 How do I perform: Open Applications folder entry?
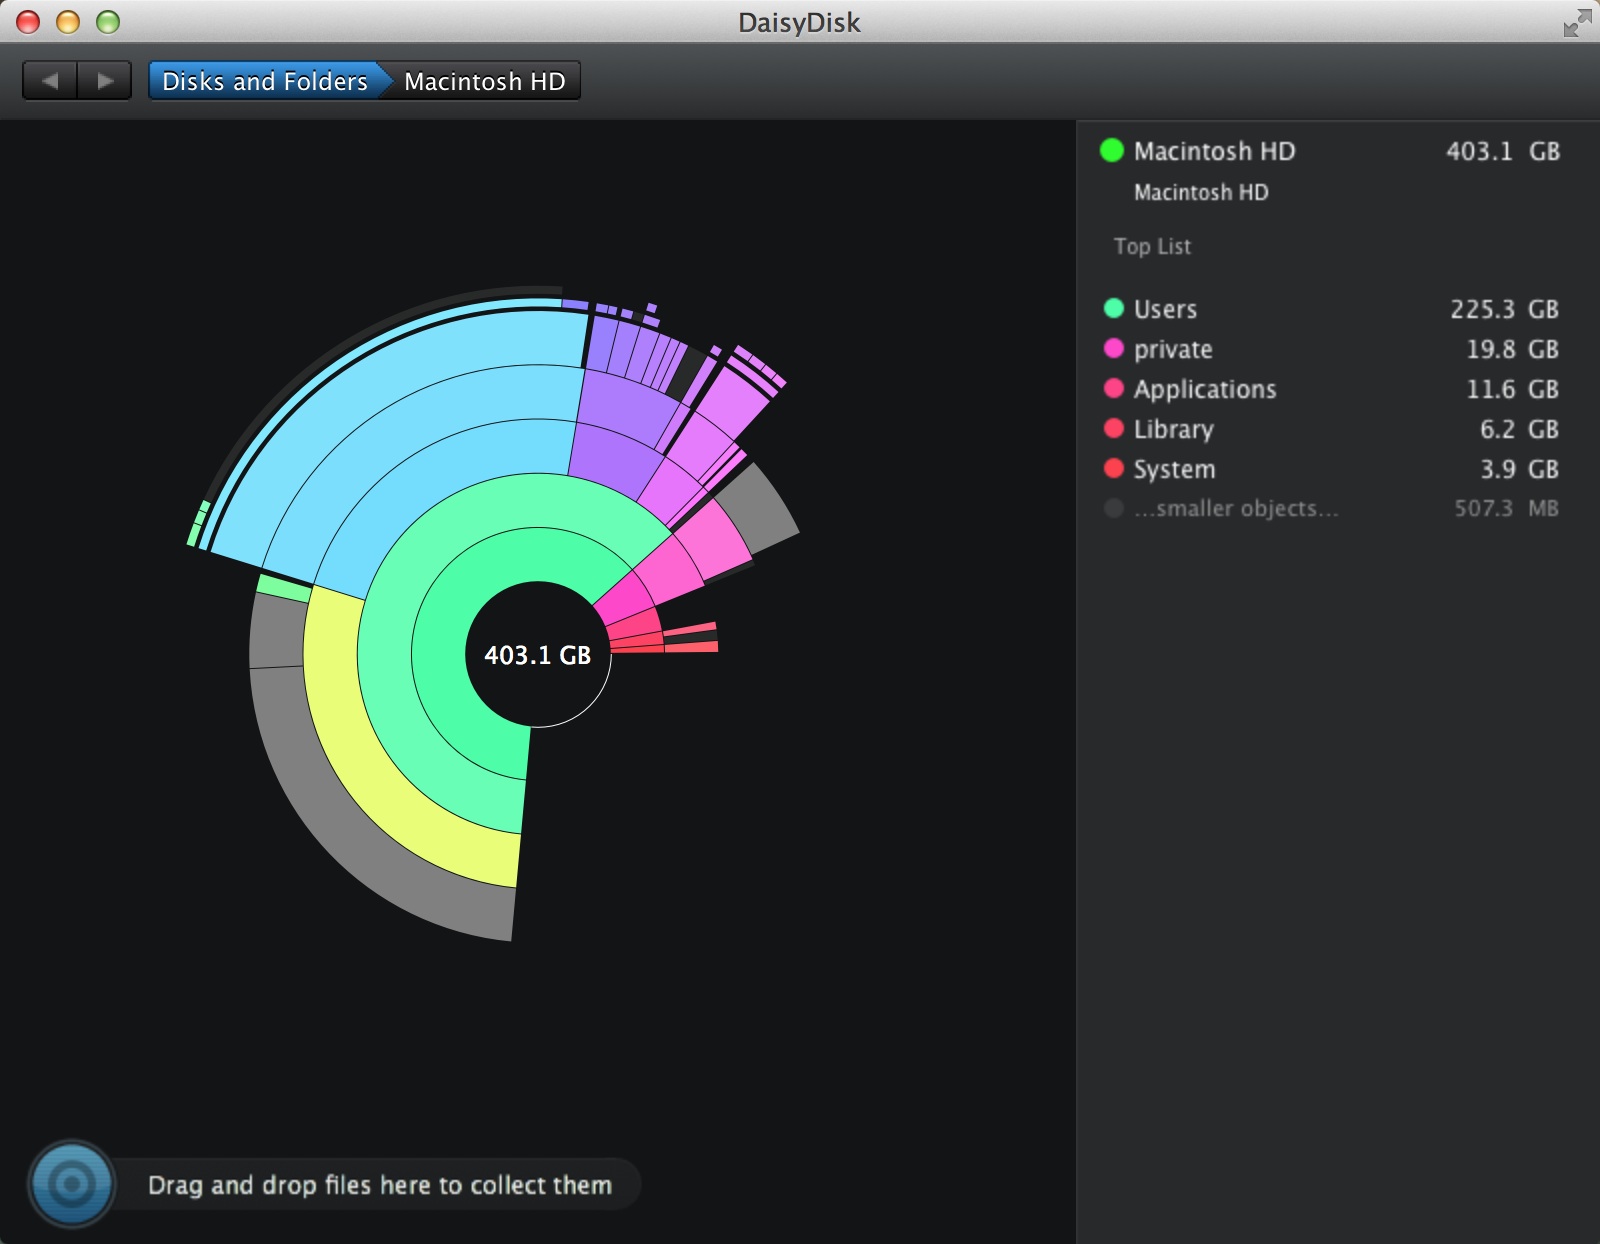tap(1330, 389)
